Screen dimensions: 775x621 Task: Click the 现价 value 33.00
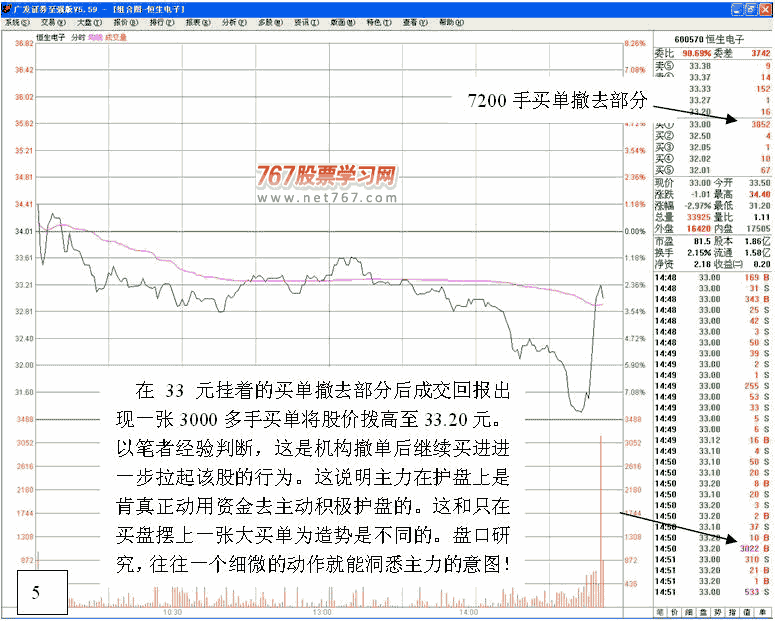(x=700, y=183)
